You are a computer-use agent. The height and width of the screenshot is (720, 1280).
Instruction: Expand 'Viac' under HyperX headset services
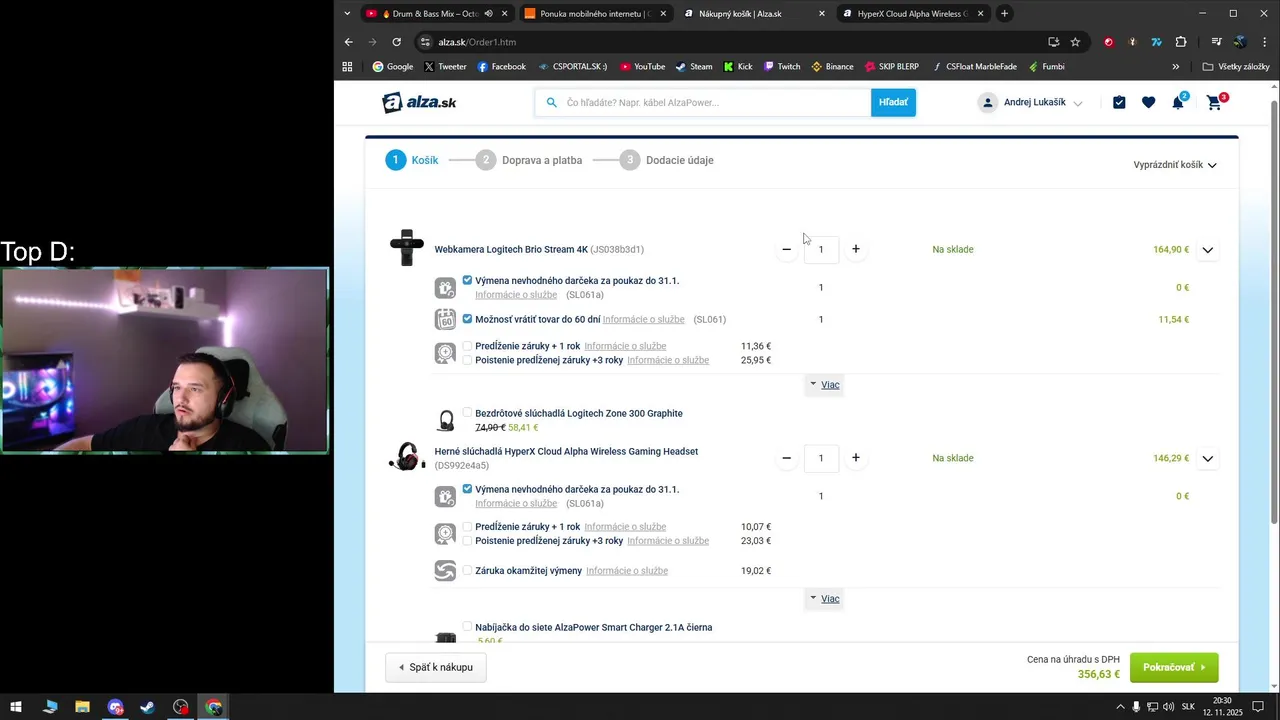pyautogui.click(x=825, y=599)
